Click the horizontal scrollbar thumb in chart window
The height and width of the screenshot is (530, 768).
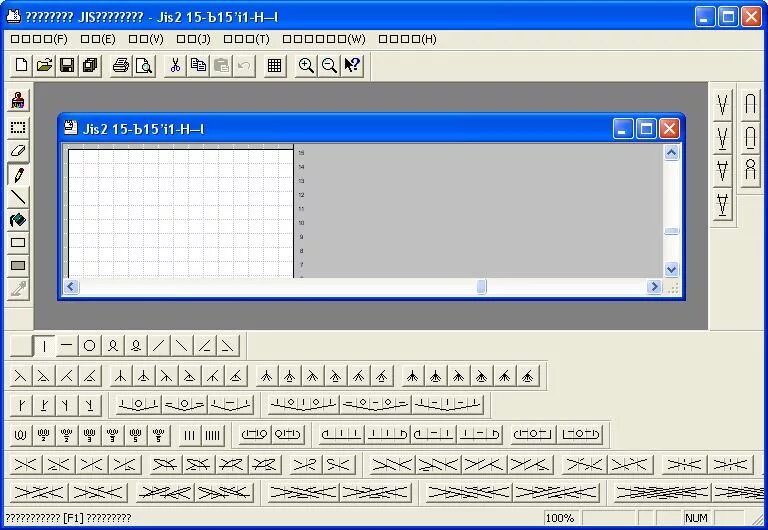coord(481,287)
